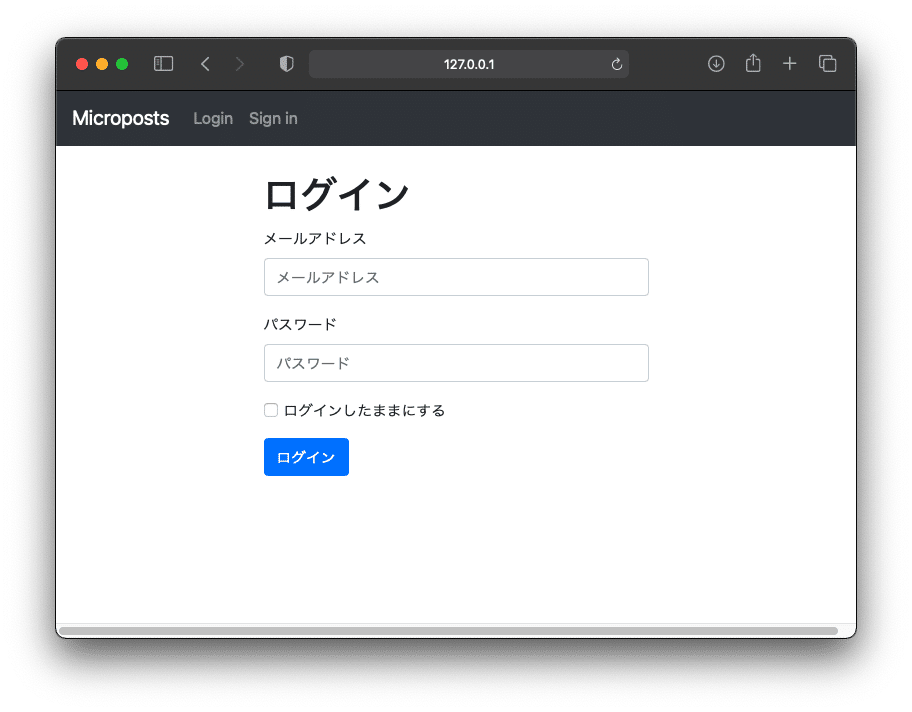912x712 pixels.
Task: Maximize the window with green button
Action: [122, 64]
